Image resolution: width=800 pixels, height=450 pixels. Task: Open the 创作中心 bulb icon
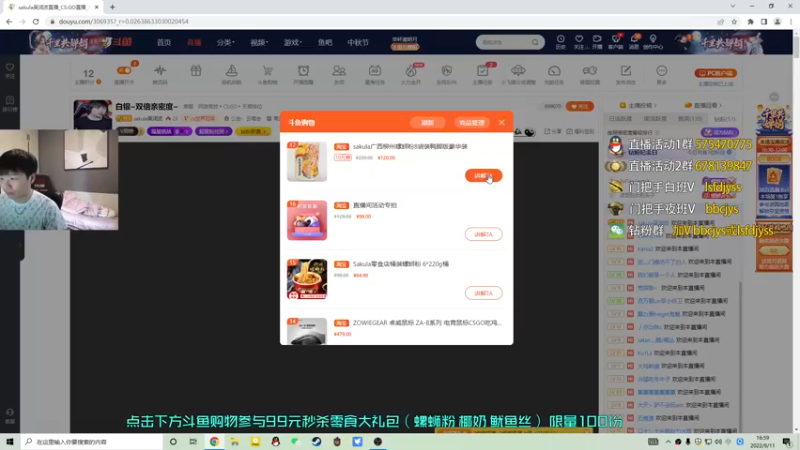[x=653, y=42]
